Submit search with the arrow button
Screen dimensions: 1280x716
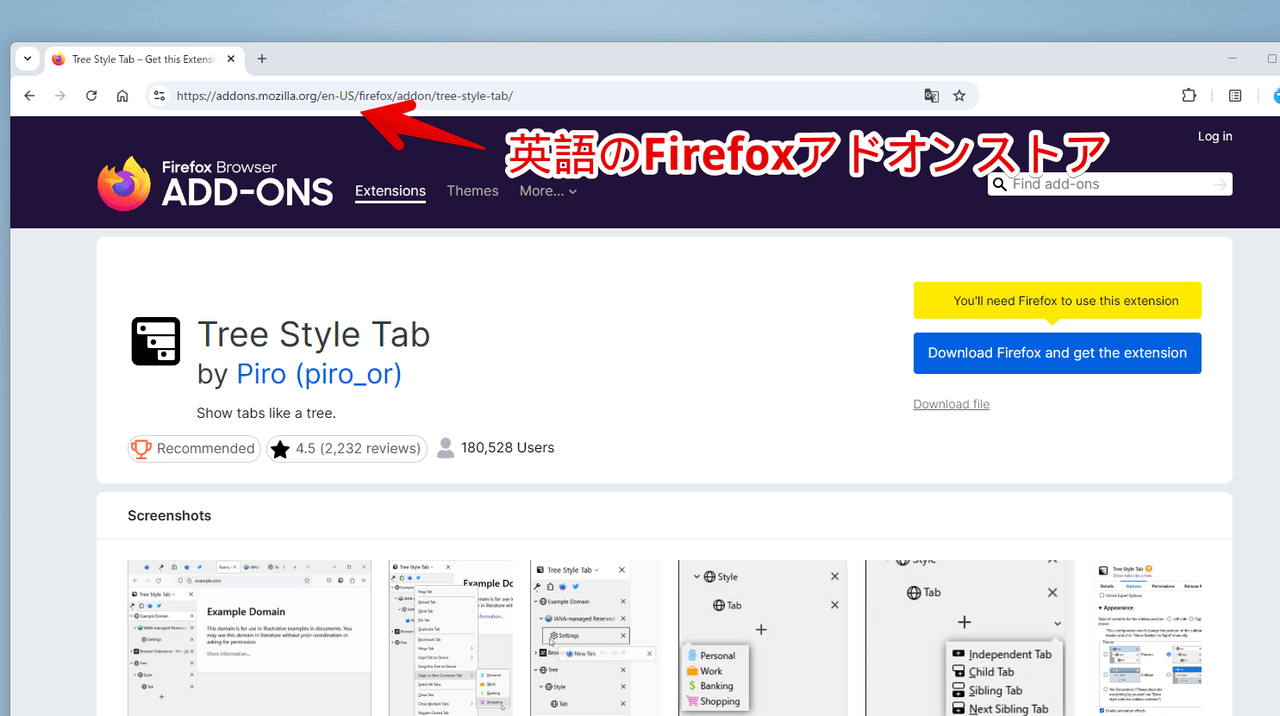(x=1220, y=184)
